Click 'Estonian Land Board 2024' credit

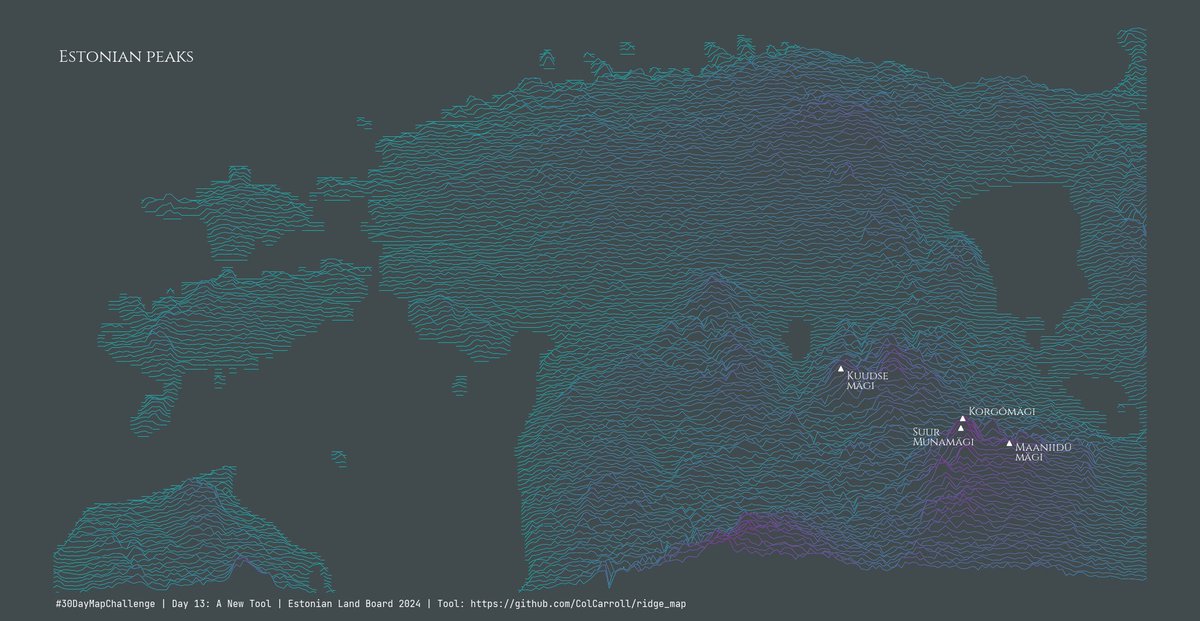pos(353,604)
